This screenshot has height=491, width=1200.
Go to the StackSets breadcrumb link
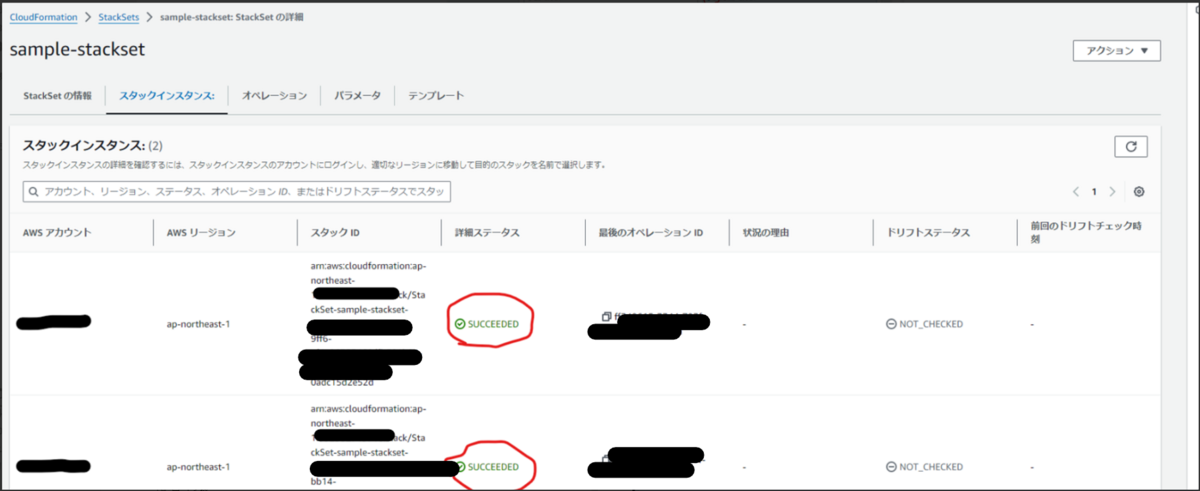(119, 18)
